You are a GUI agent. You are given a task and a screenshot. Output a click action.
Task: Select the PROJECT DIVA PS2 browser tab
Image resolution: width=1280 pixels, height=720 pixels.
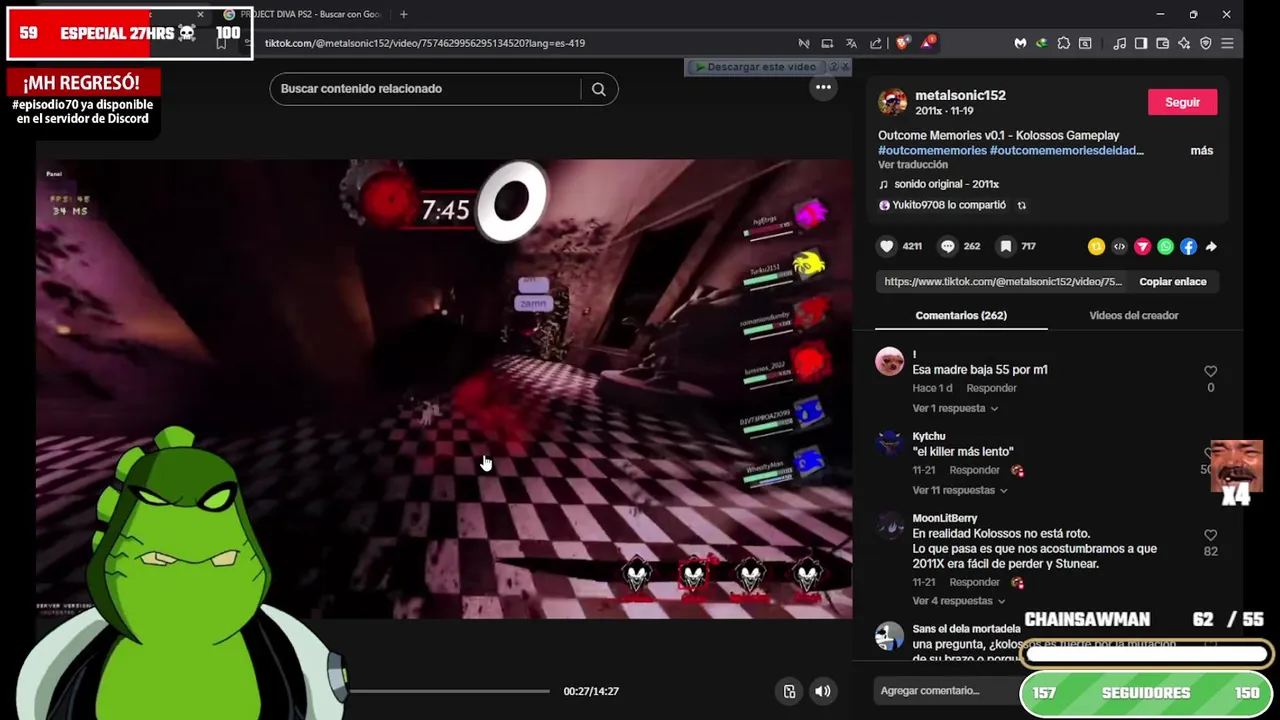tap(303, 14)
